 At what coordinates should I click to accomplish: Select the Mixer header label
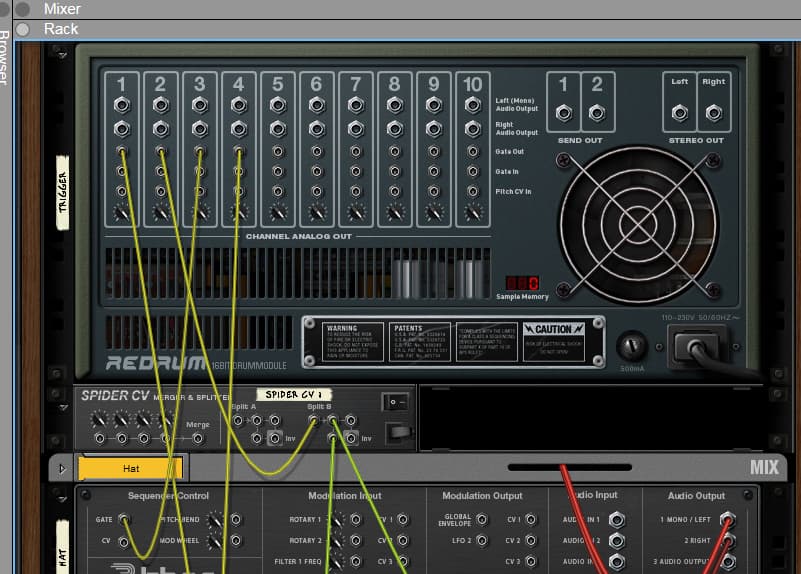coord(62,9)
